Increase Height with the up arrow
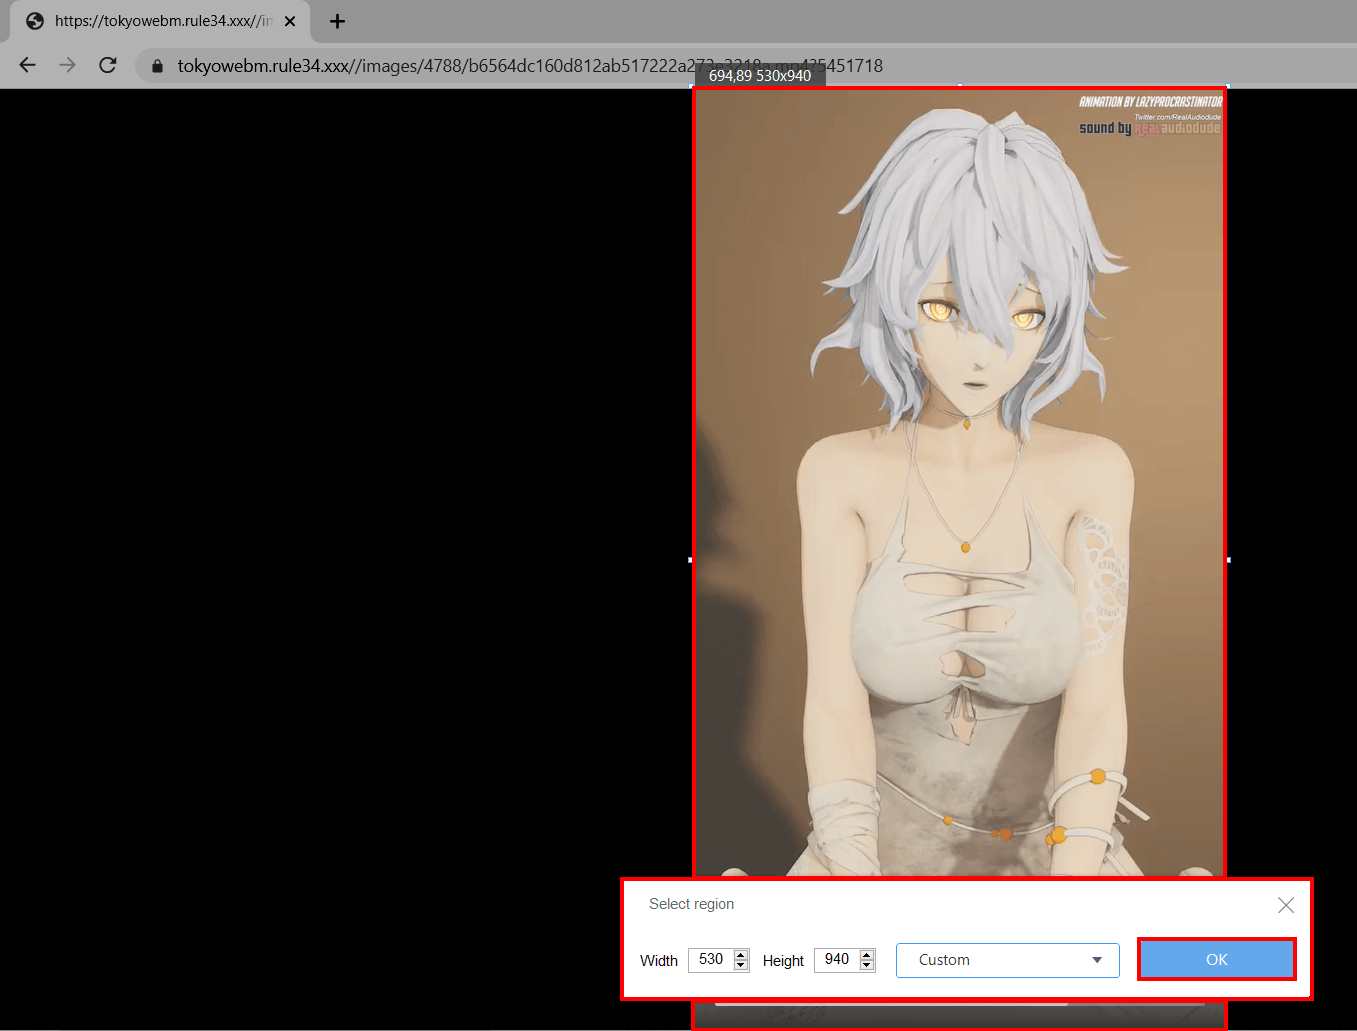The height and width of the screenshot is (1031, 1357). click(x=867, y=955)
